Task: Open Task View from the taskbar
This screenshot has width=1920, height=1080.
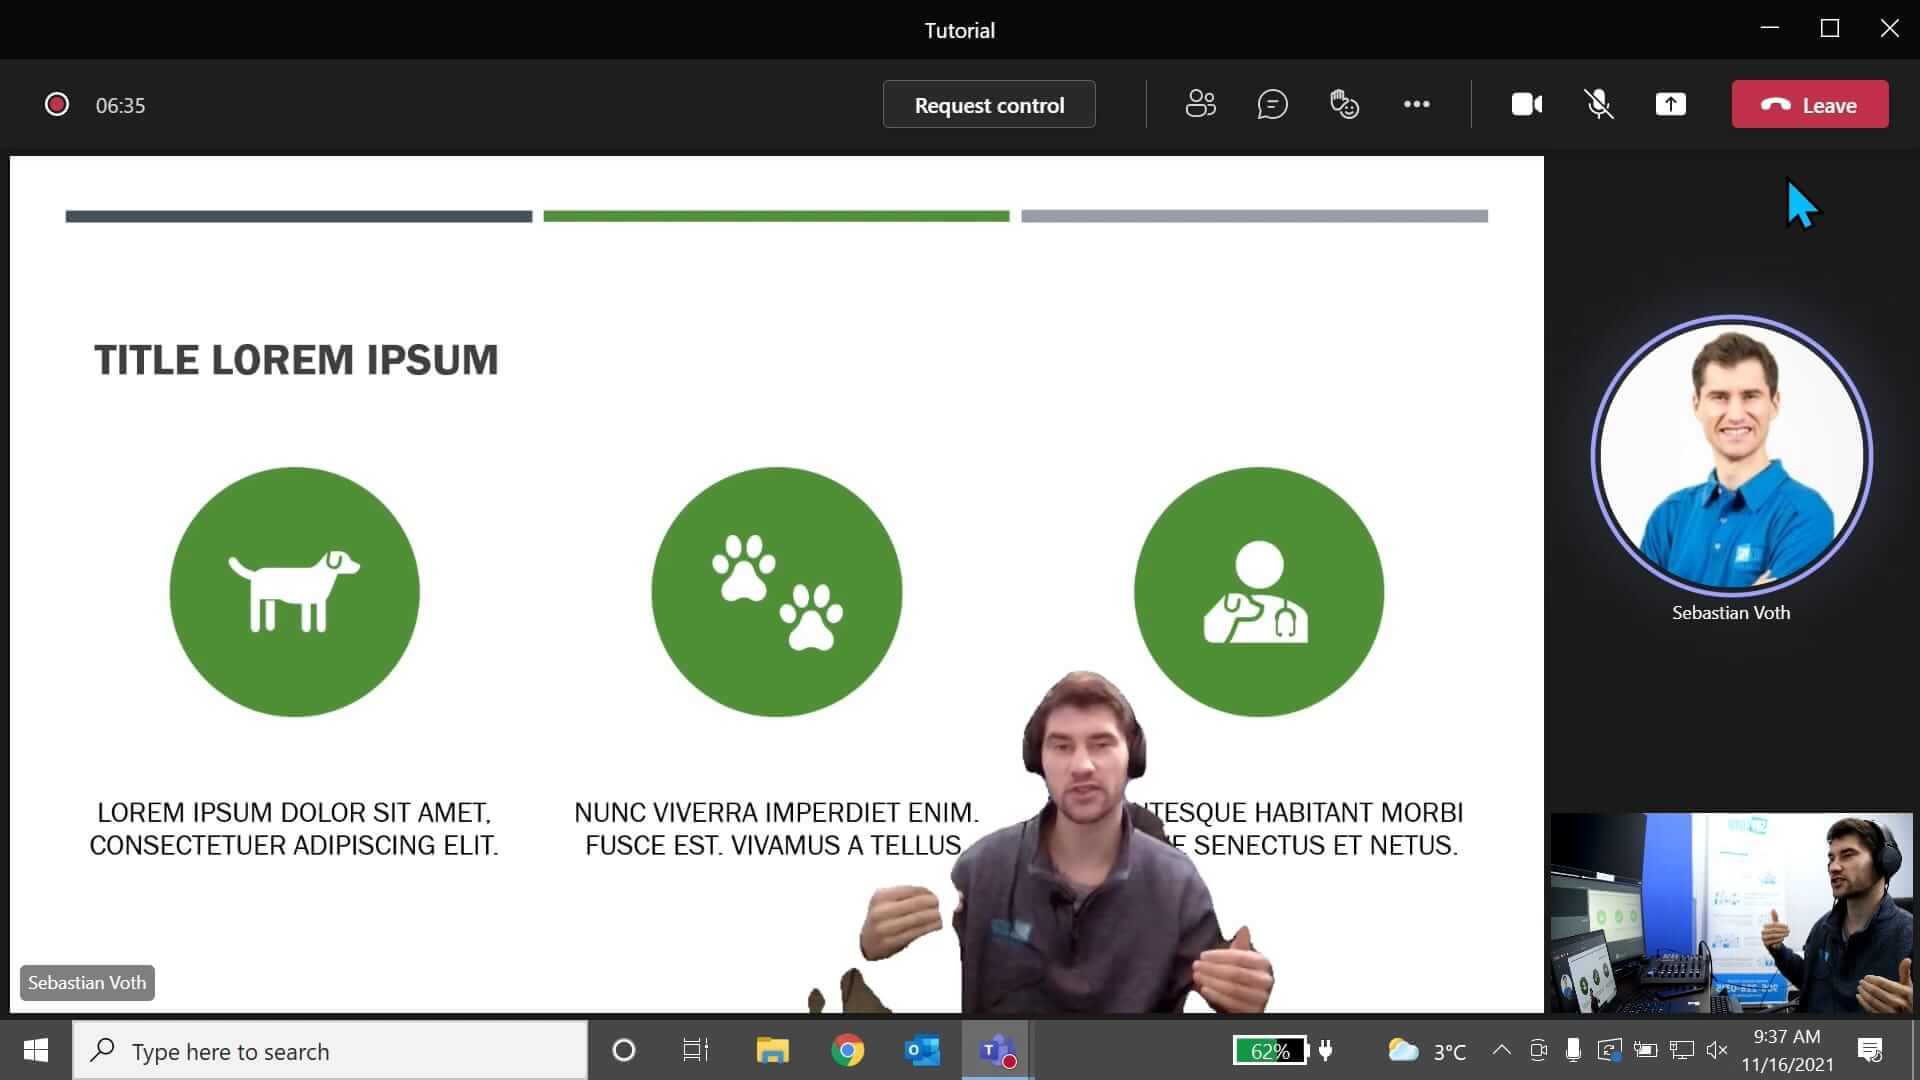Action: 695,1050
